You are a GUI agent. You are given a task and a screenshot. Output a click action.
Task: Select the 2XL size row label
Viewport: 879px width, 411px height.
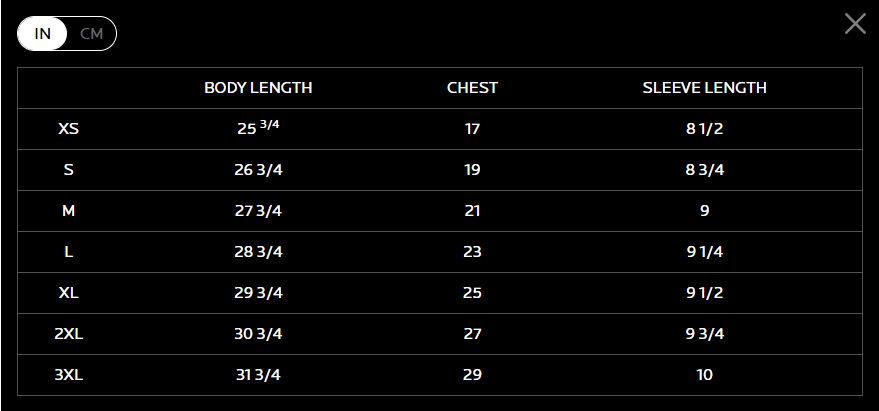(x=68, y=334)
